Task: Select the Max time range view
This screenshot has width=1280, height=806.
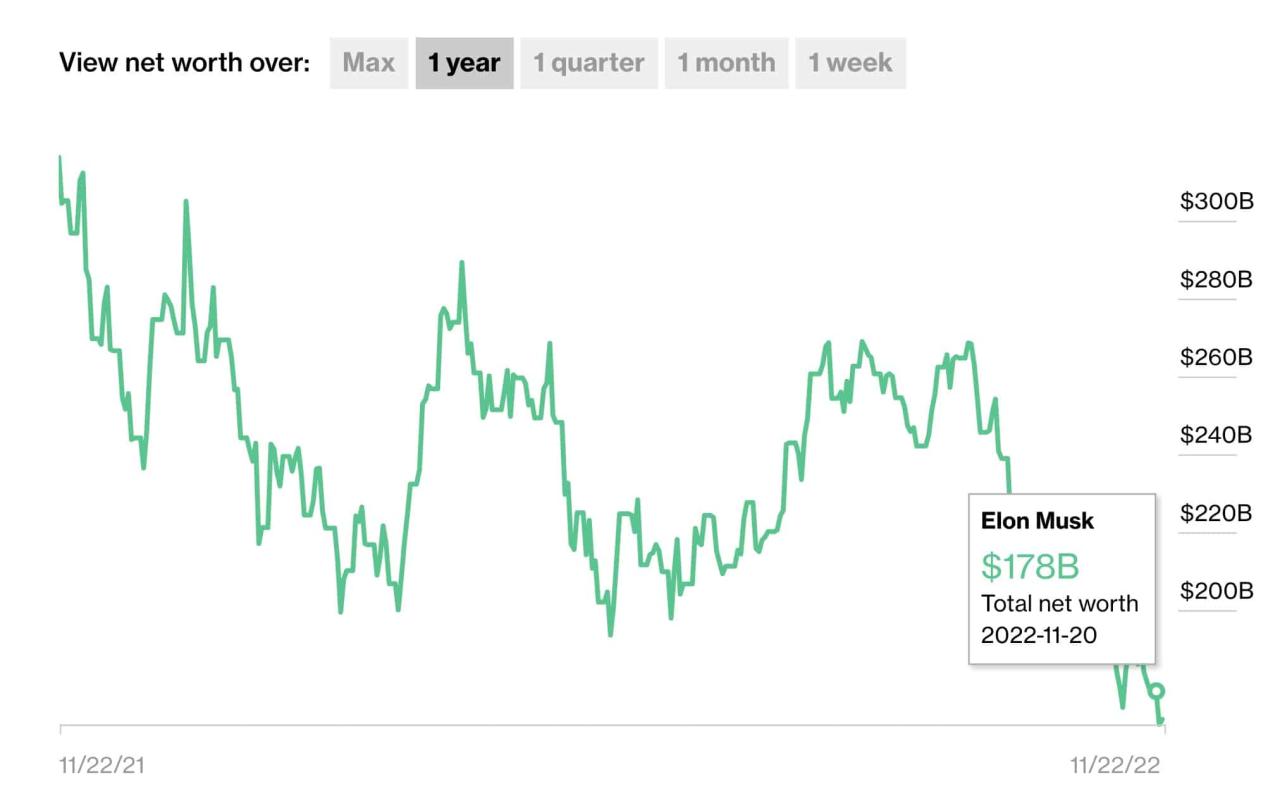Action: pyautogui.click(x=368, y=62)
